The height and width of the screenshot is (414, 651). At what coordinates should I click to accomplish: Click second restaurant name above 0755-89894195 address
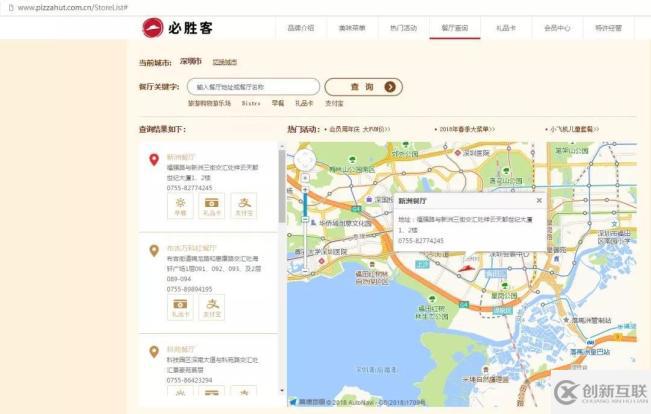click(x=191, y=248)
